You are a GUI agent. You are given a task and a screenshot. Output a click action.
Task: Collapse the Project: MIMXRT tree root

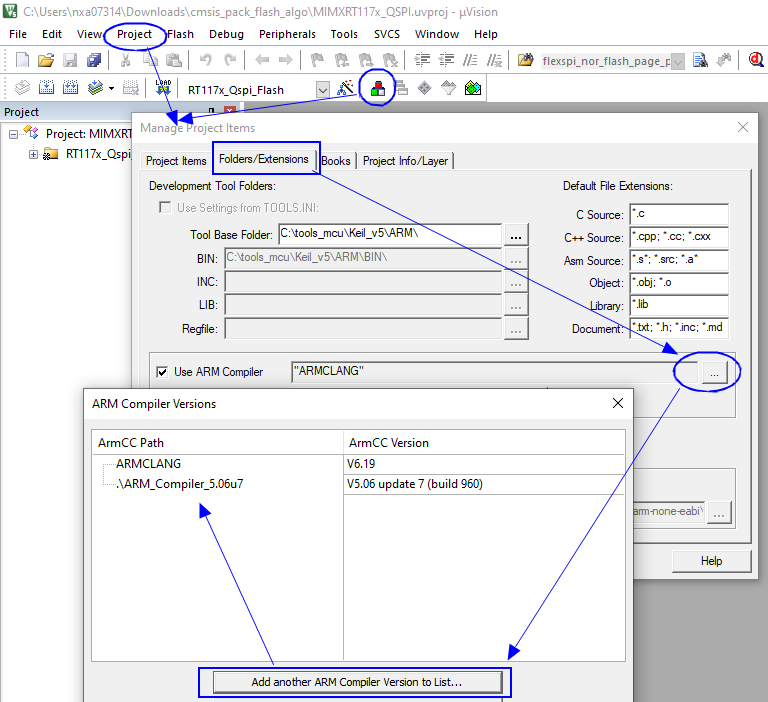tap(14, 133)
